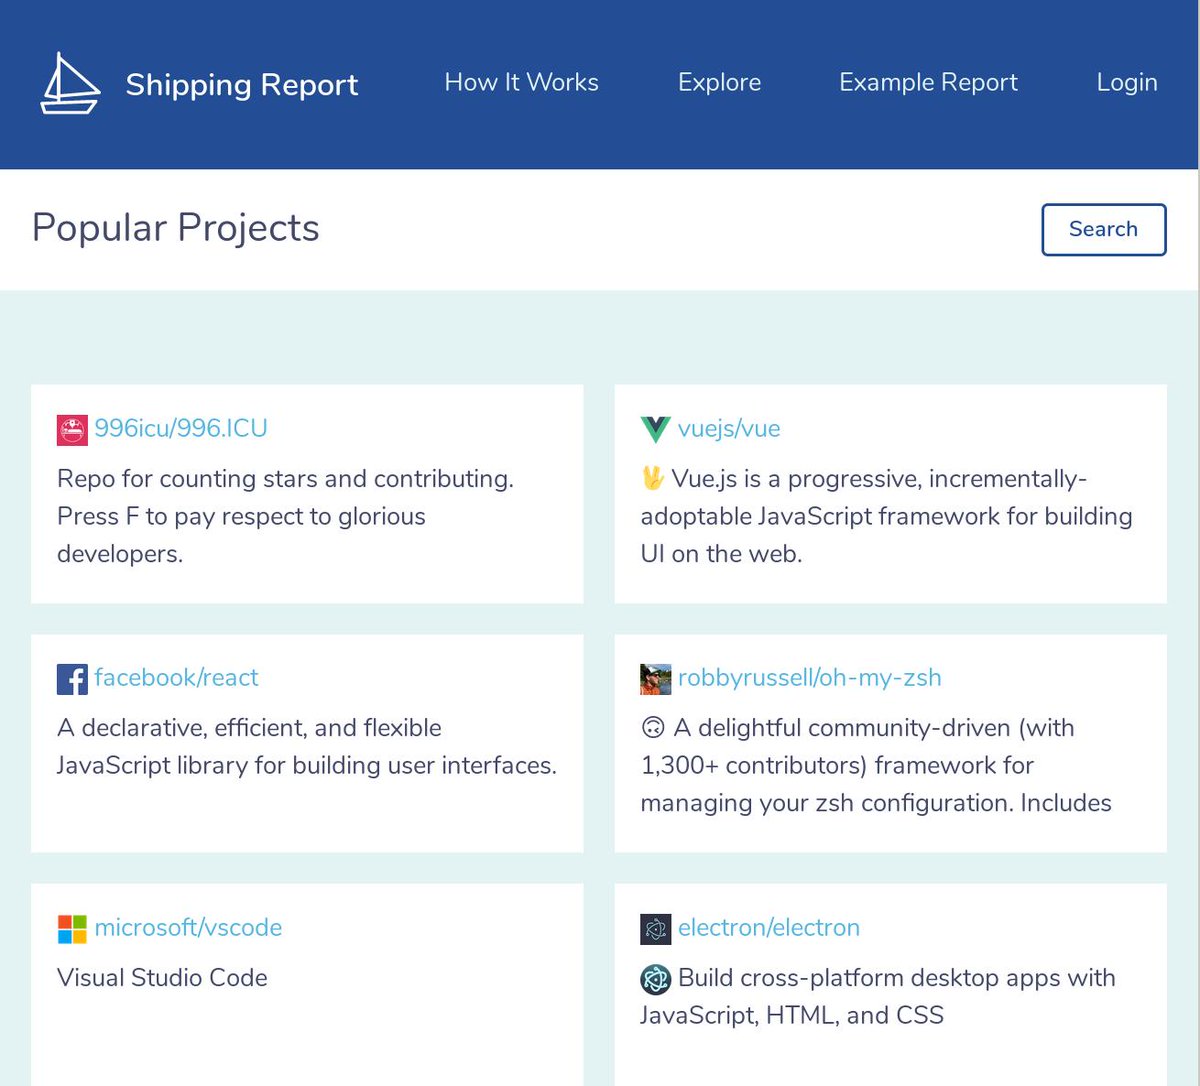Click the Electron avatar icon beside electron/electron
Image resolution: width=1200 pixels, height=1086 pixels.
[x=655, y=929]
